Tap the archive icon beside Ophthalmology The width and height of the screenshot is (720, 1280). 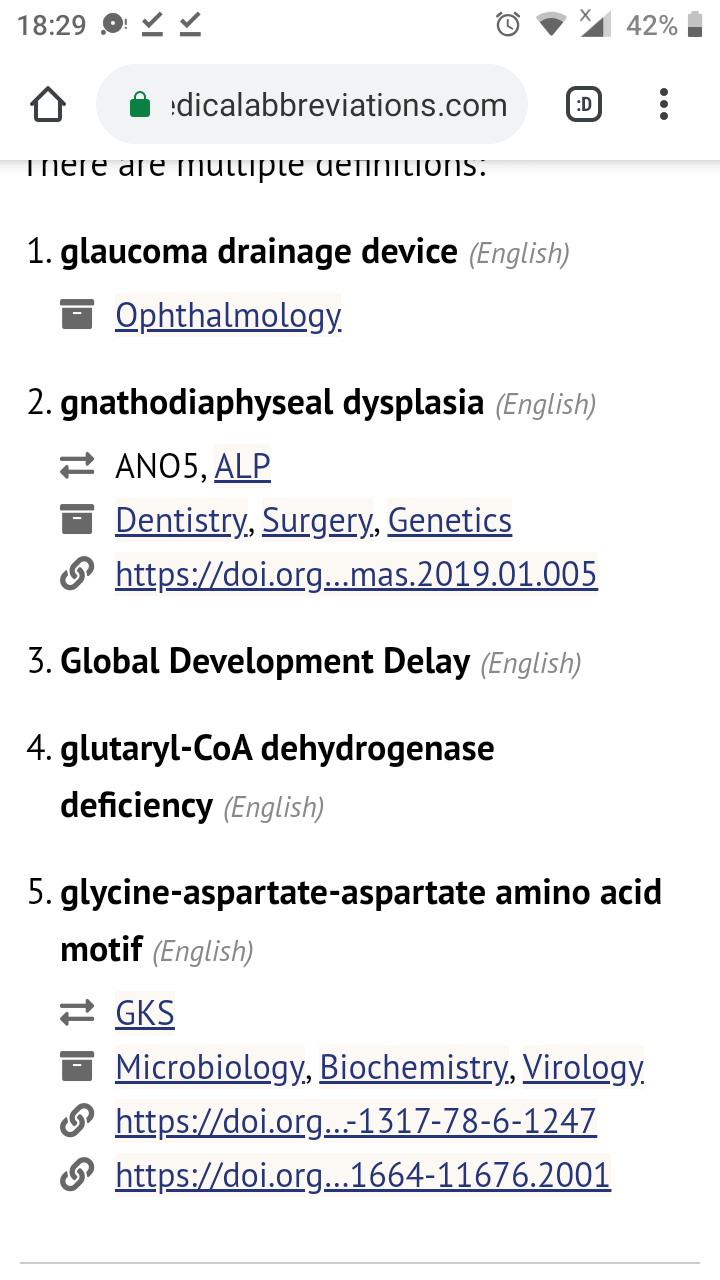click(77, 315)
